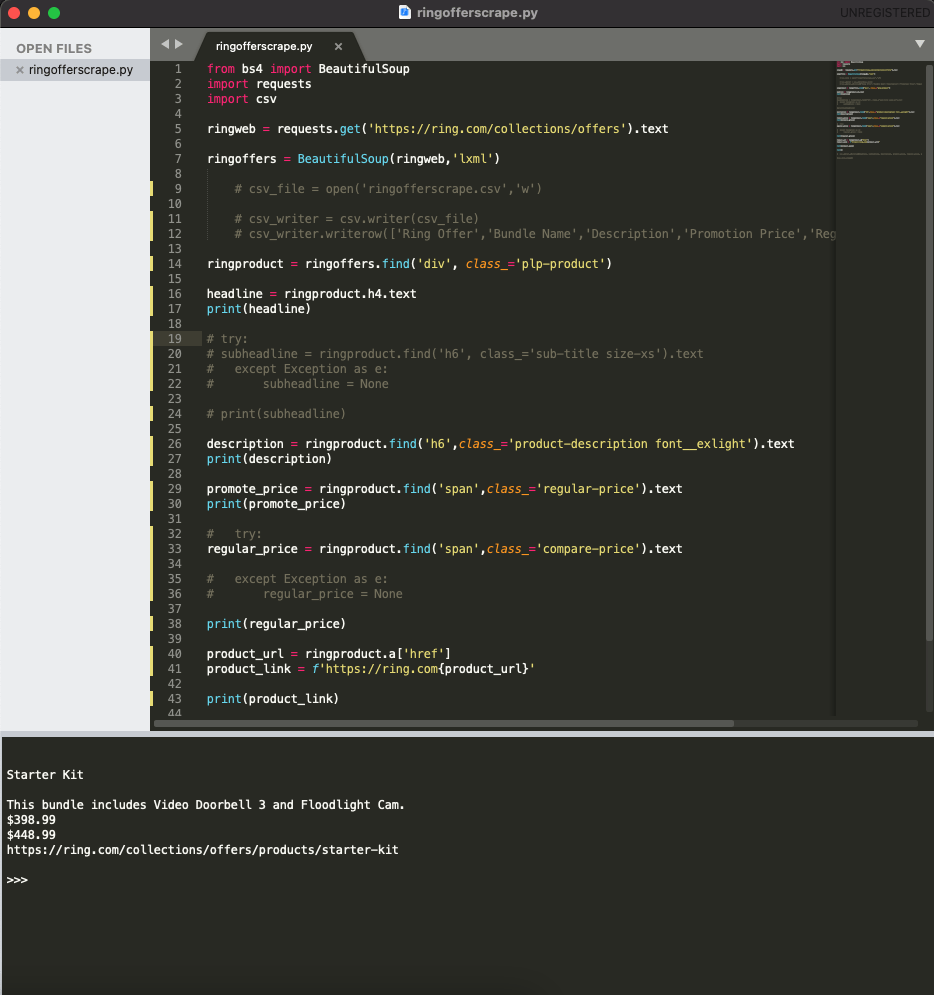Click 'import csv' on line 3

coord(242,99)
